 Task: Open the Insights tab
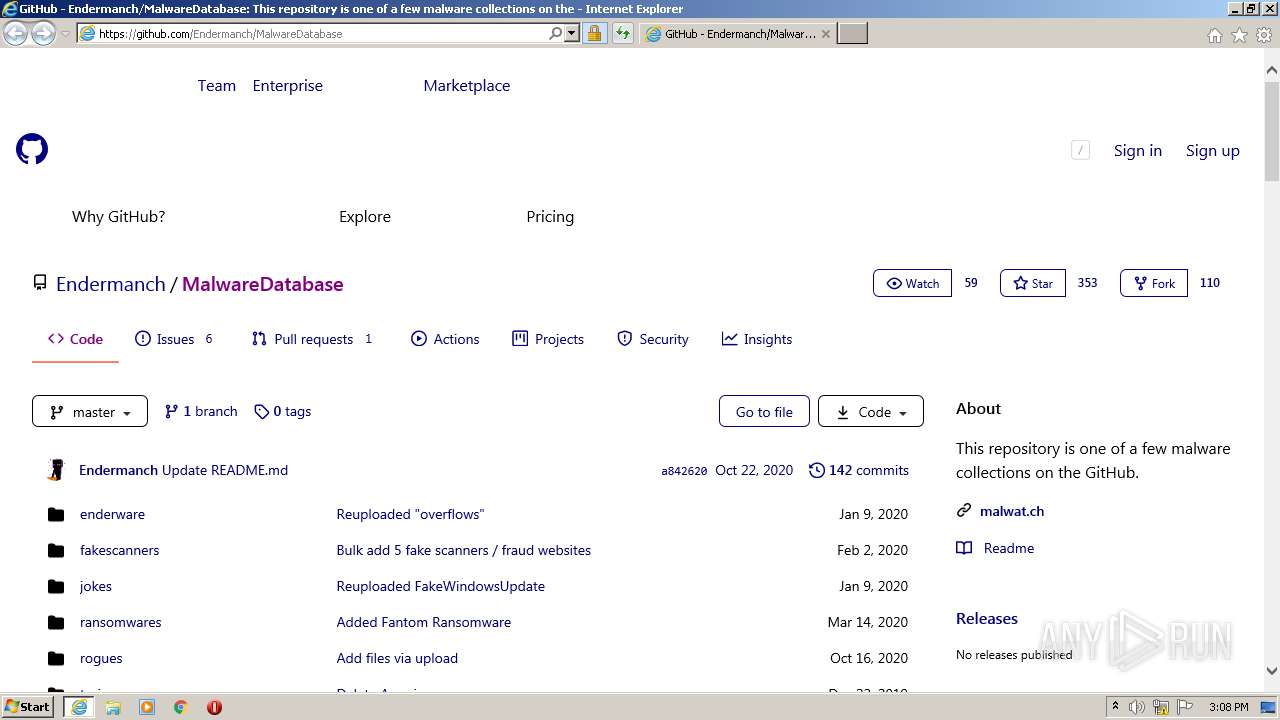[x=757, y=339]
